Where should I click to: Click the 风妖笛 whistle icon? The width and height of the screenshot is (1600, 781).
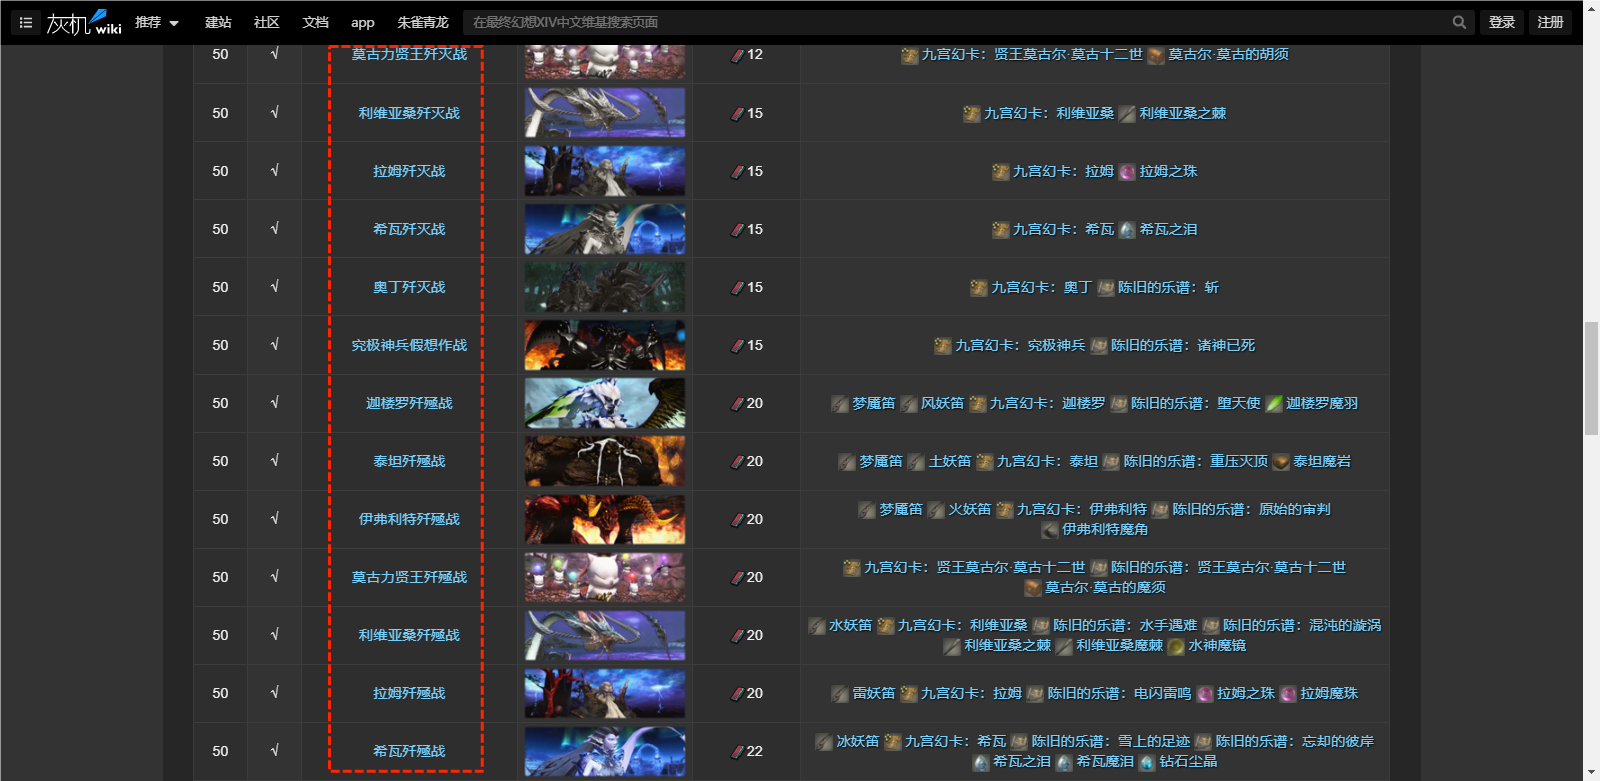click(x=909, y=404)
